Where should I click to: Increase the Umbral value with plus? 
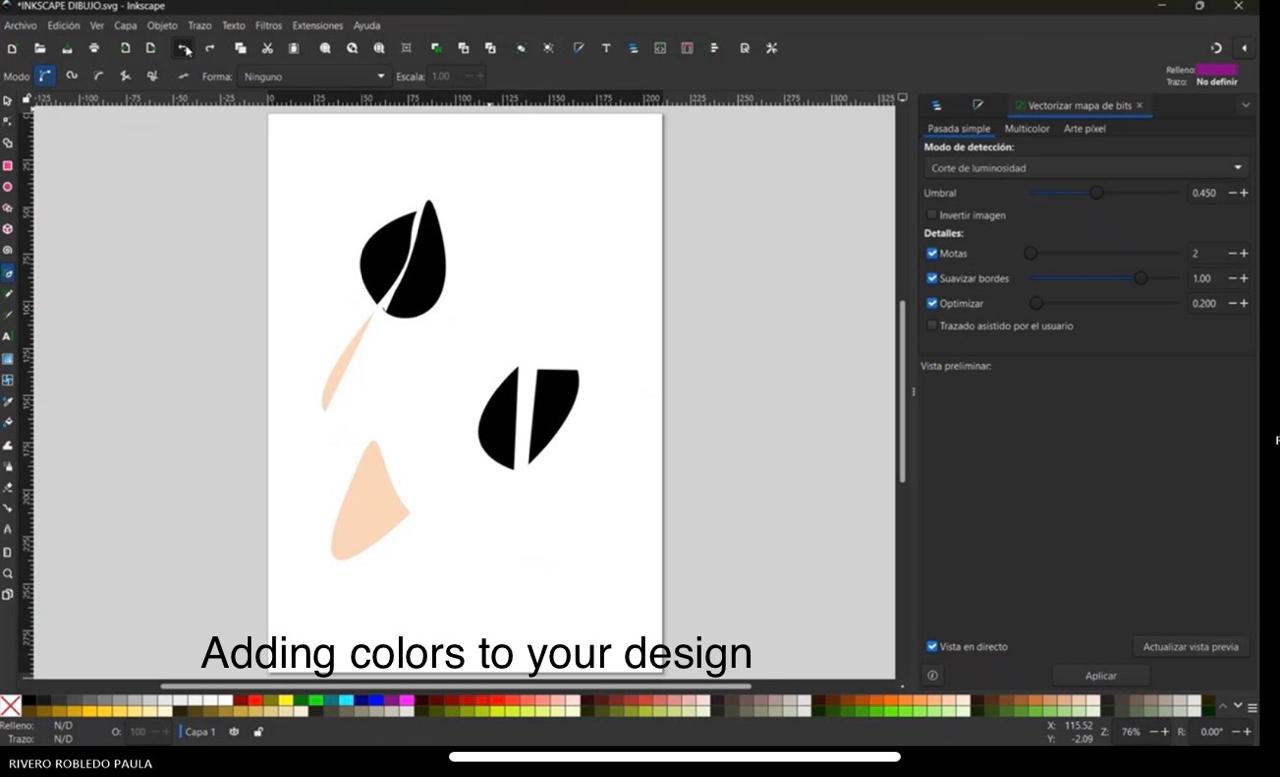pos(1244,193)
